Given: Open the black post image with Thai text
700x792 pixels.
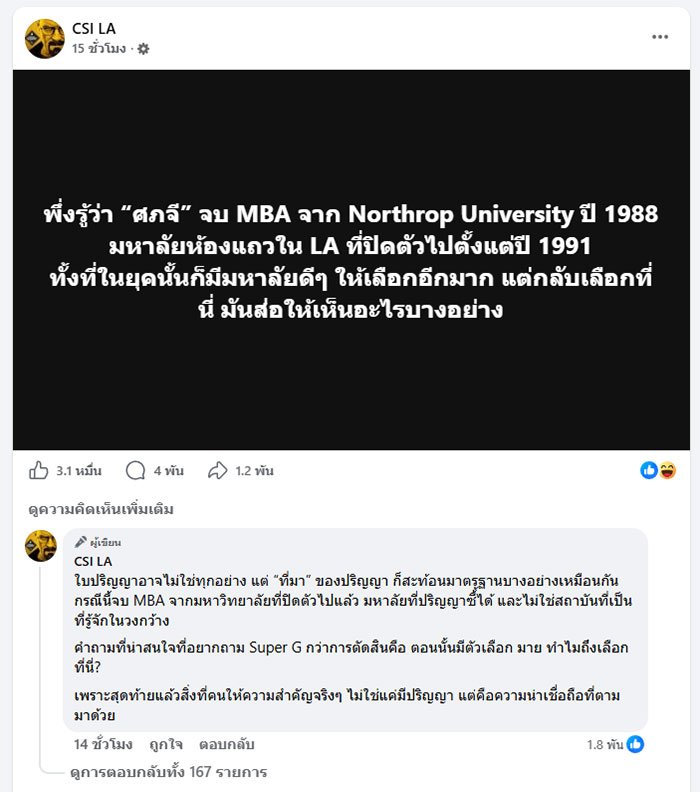Looking at the screenshot, I should pyautogui.click(x=351, y=260).
